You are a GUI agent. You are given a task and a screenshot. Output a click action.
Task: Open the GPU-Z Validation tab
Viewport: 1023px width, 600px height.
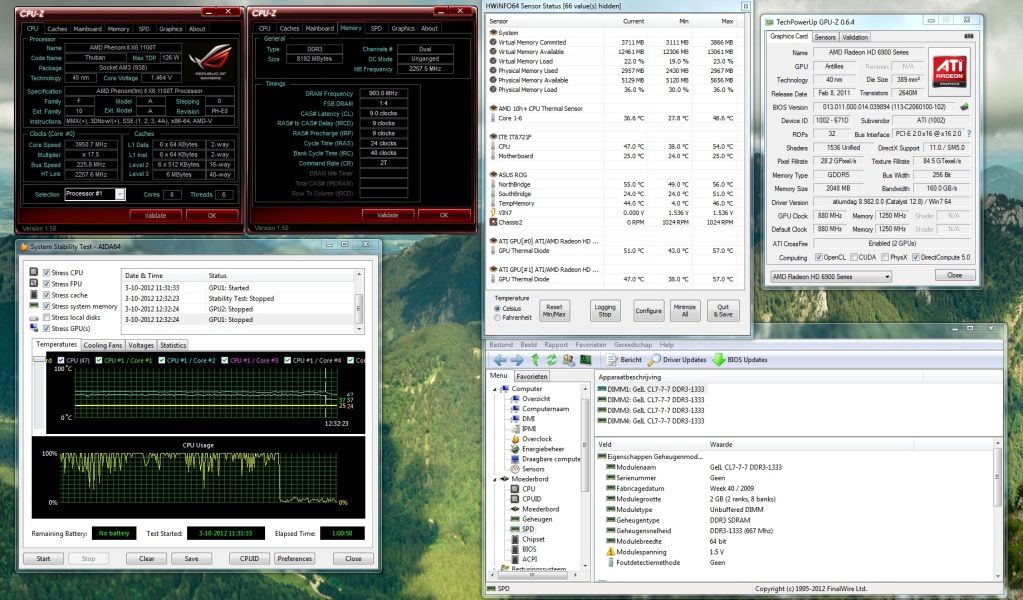[855, 37]
